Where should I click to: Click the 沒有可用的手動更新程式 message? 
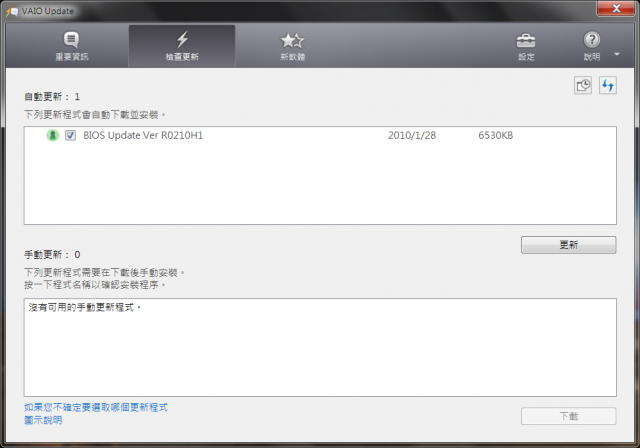click(84, 307)
